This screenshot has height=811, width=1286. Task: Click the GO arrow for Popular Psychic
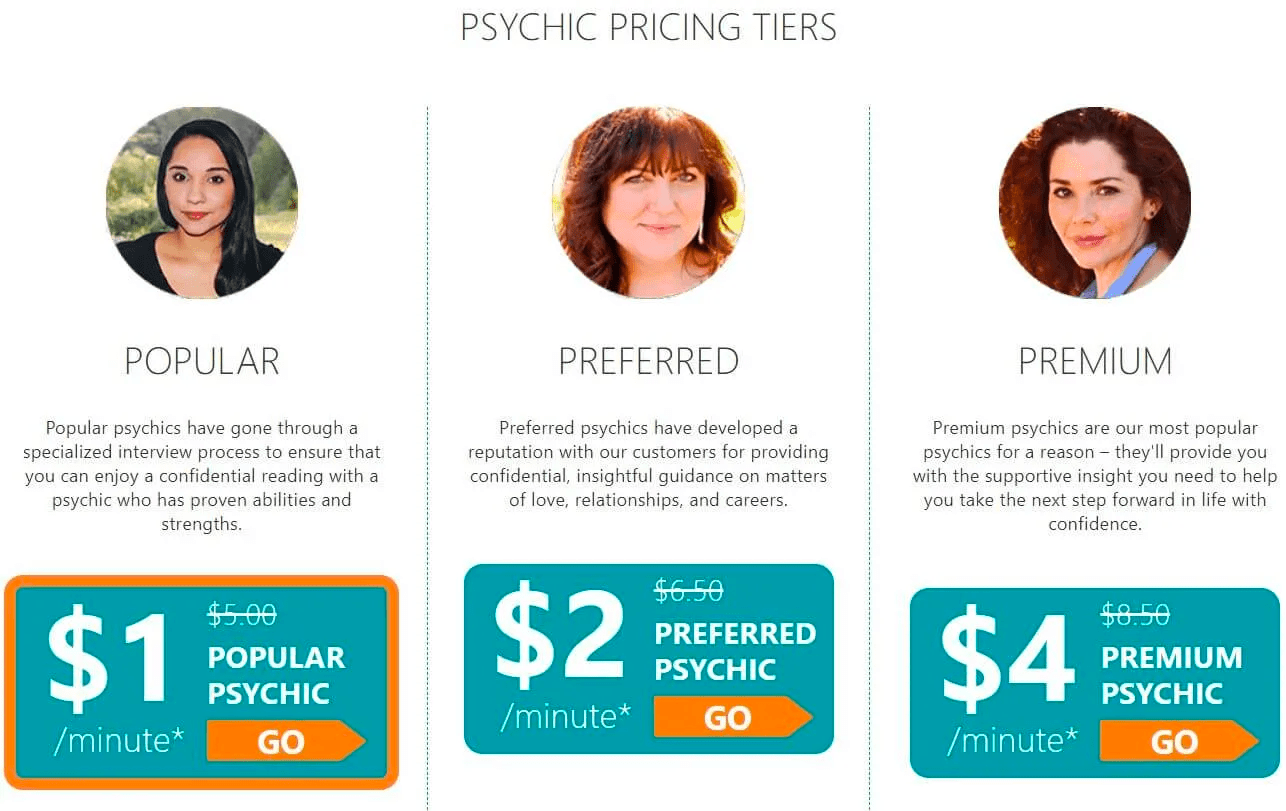click(x=288, y=742)
